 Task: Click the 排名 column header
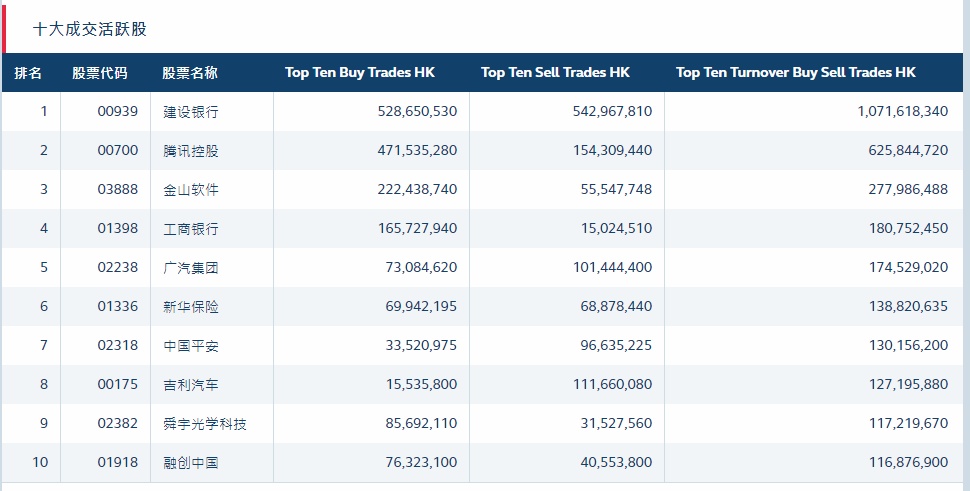pos(28,73)
